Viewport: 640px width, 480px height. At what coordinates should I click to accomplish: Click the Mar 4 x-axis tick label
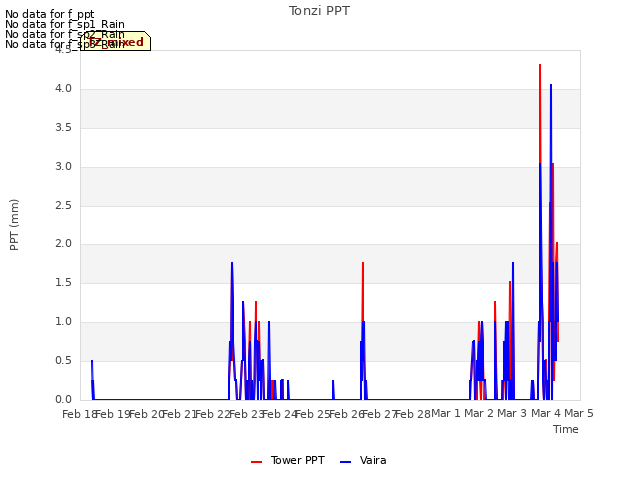pos(546,413)
